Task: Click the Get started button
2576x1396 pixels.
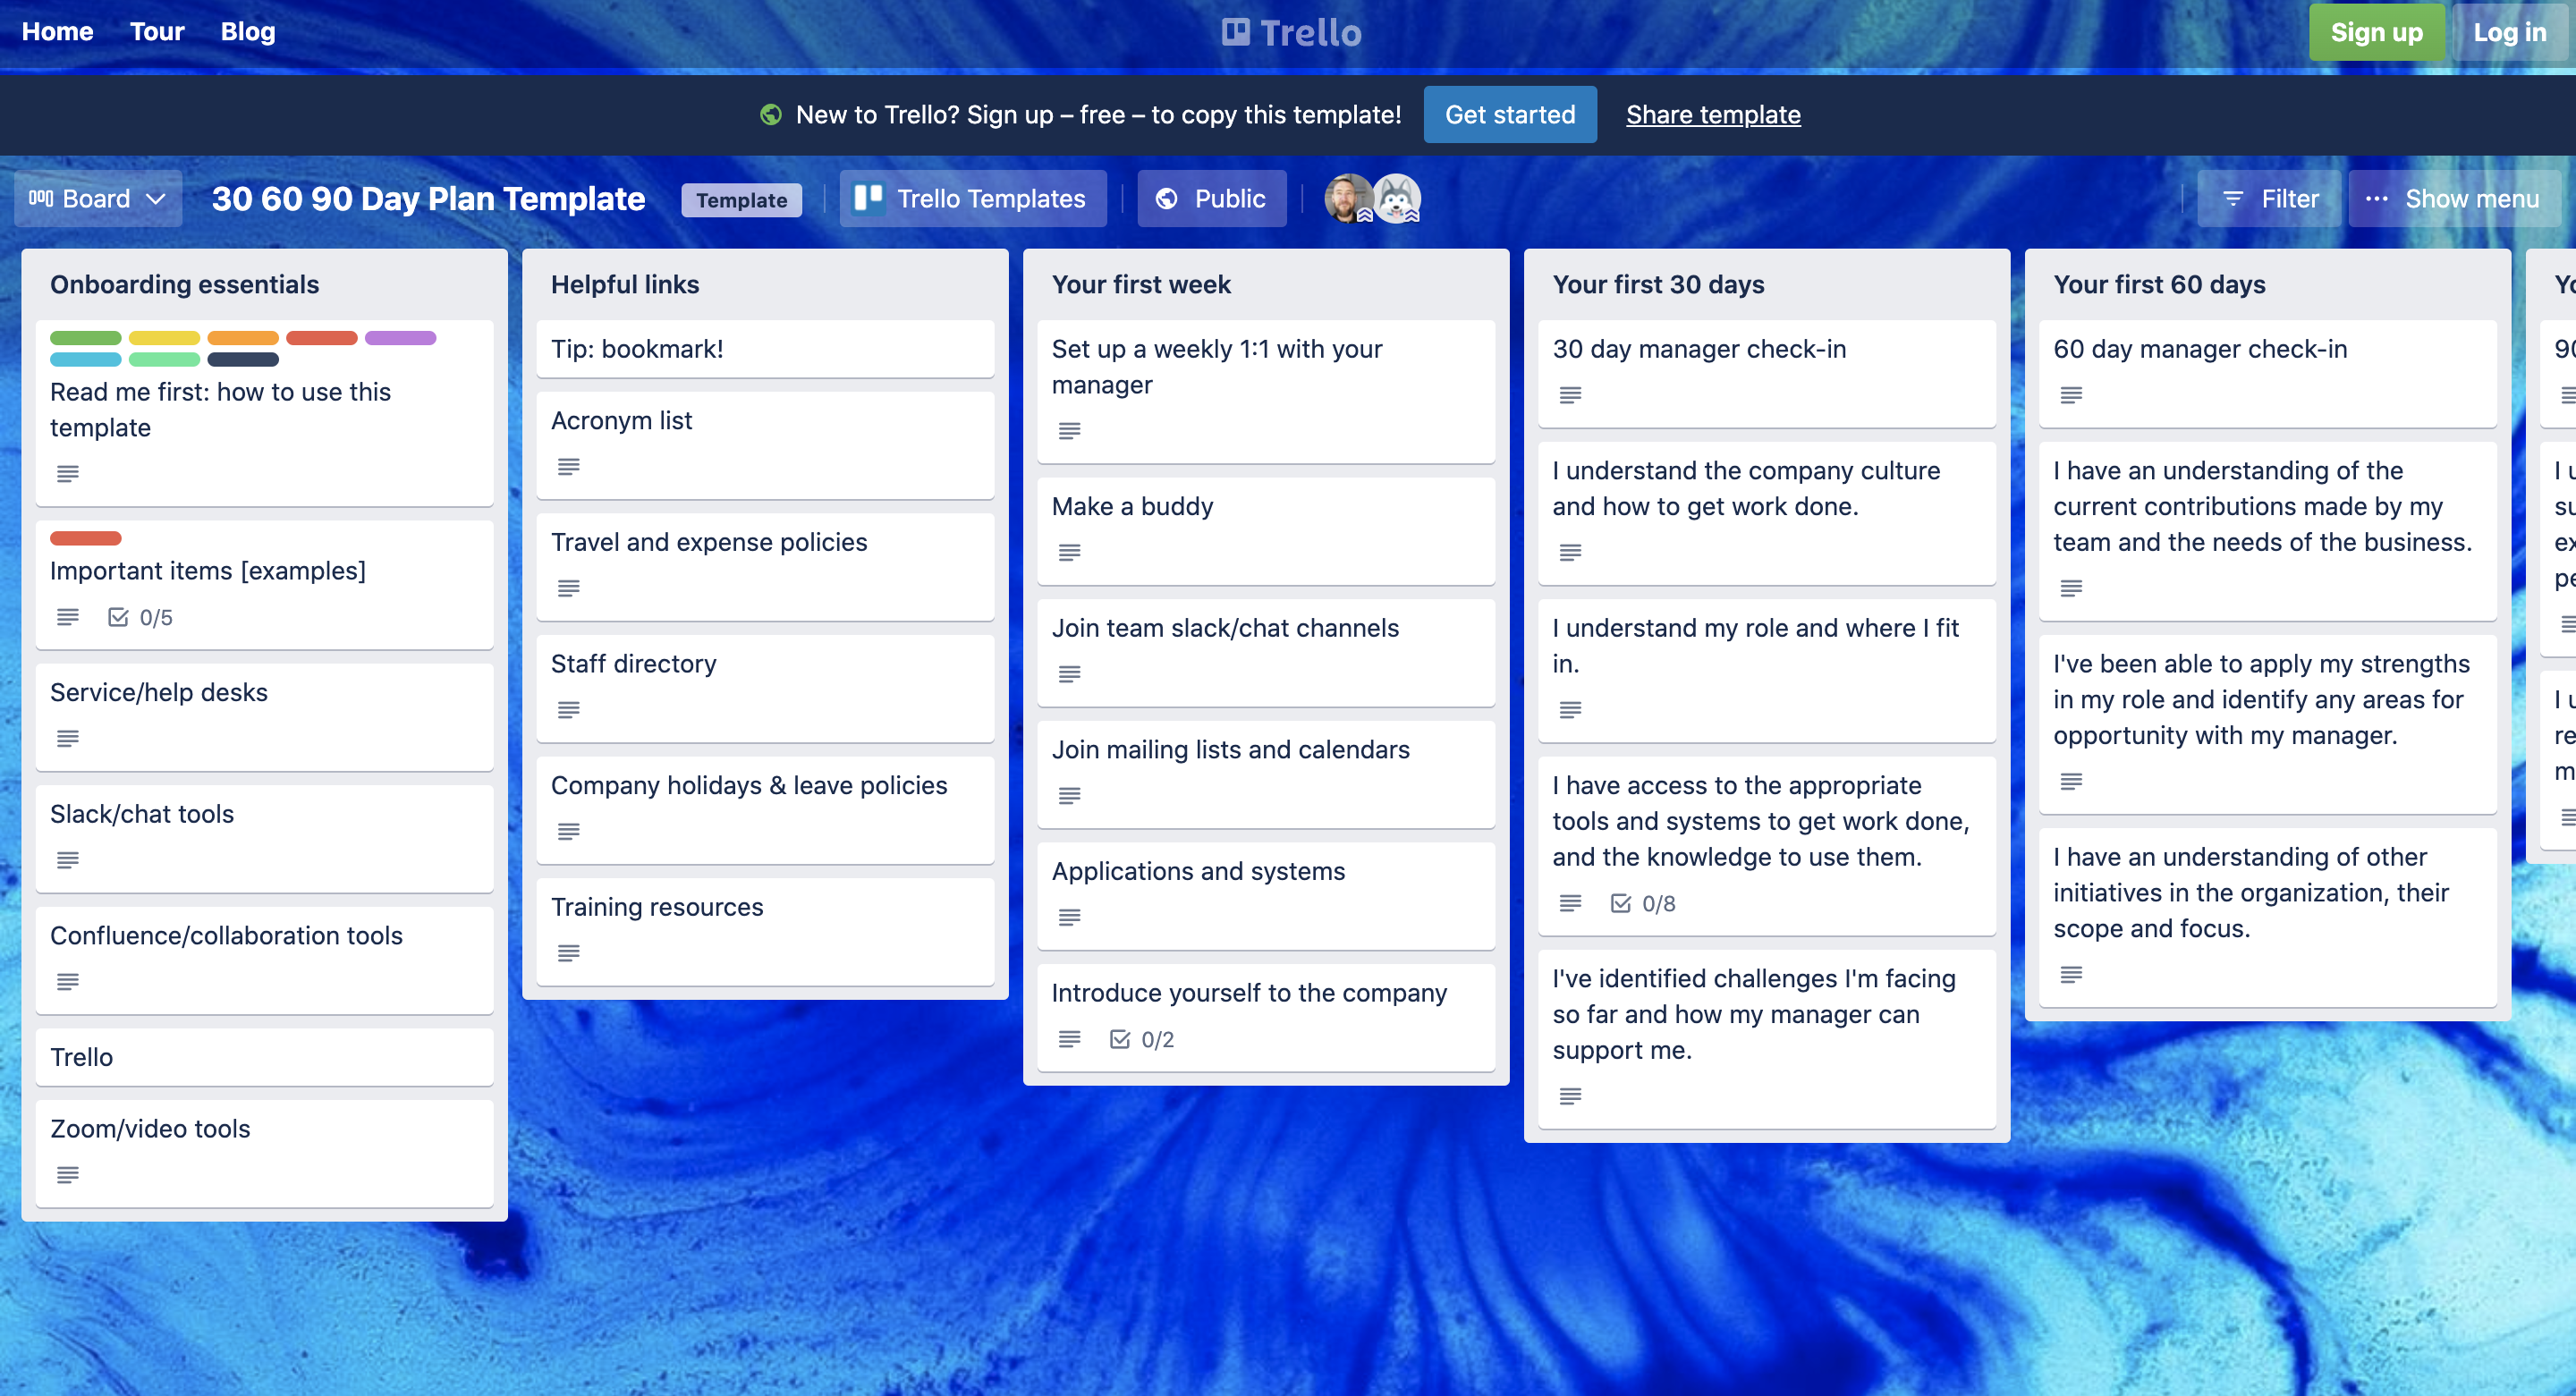Action: point(1510,114)
